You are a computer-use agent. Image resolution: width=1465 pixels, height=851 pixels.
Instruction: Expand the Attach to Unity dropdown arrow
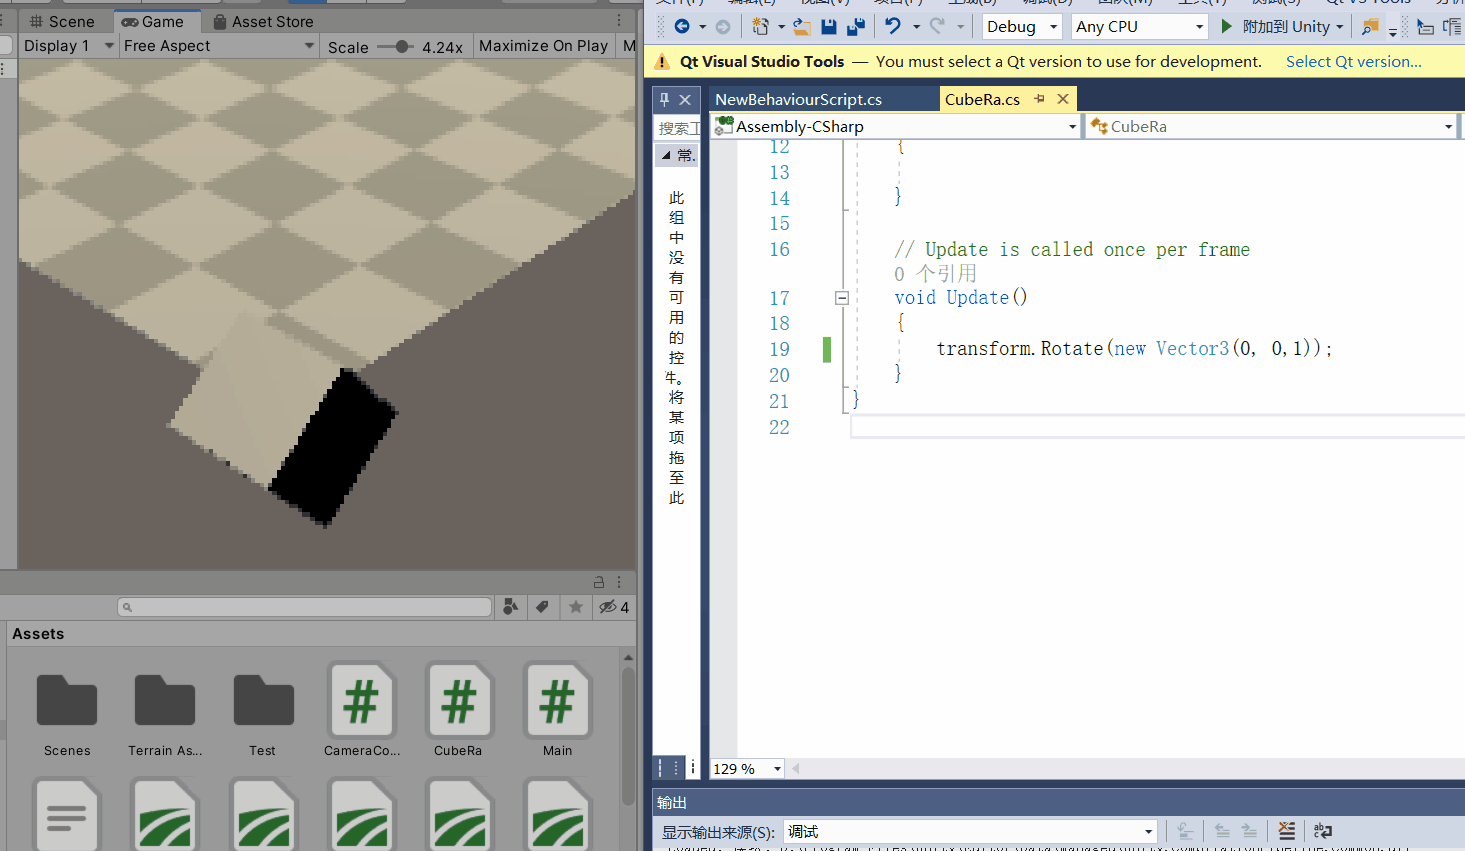coord(1340,27)
